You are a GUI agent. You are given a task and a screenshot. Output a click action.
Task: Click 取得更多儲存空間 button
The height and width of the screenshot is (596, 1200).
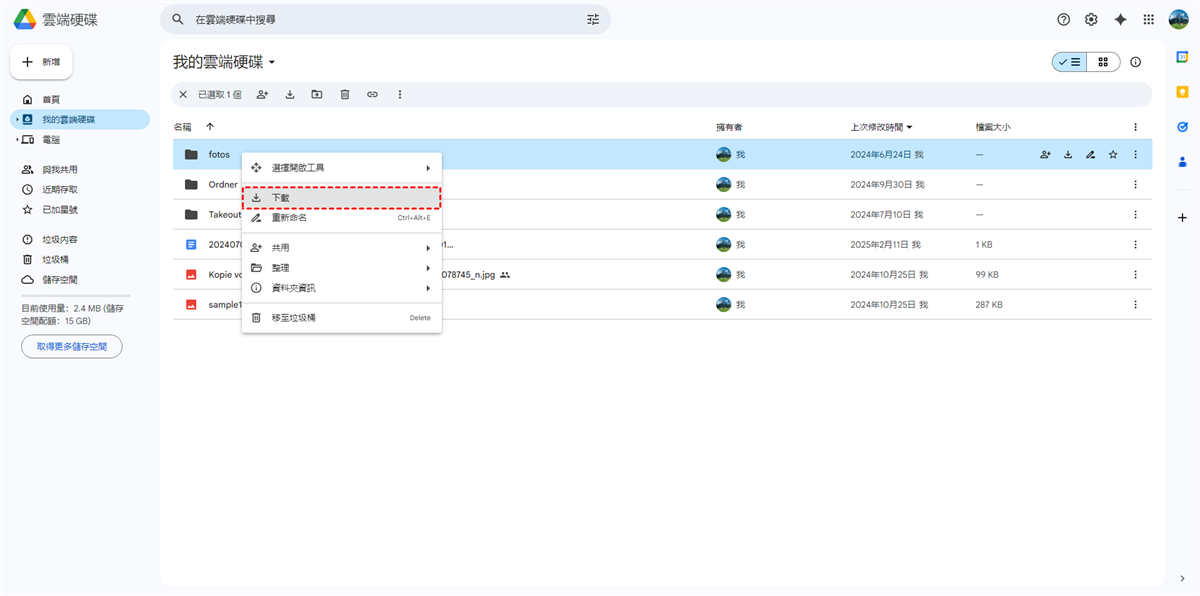click(x=72, y=346)
